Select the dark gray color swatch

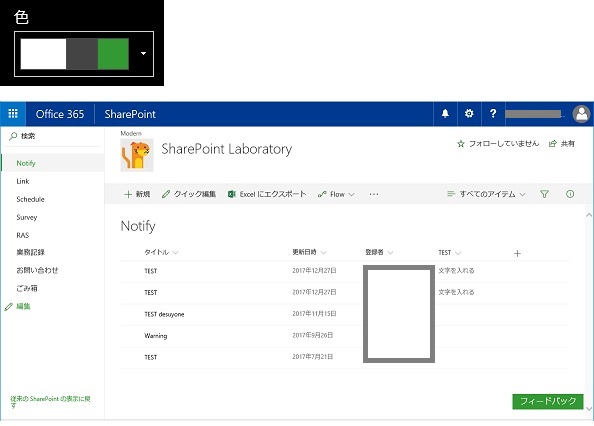[x=82, y=53]
